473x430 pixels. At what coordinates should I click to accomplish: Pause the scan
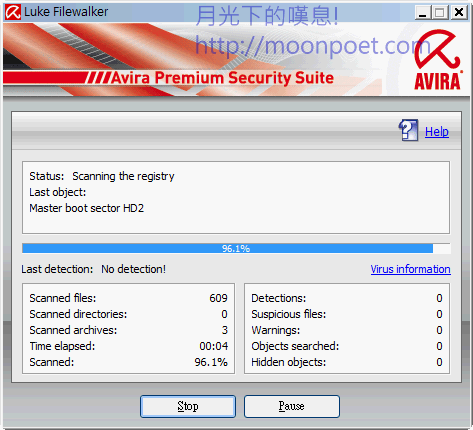(292, 406)
